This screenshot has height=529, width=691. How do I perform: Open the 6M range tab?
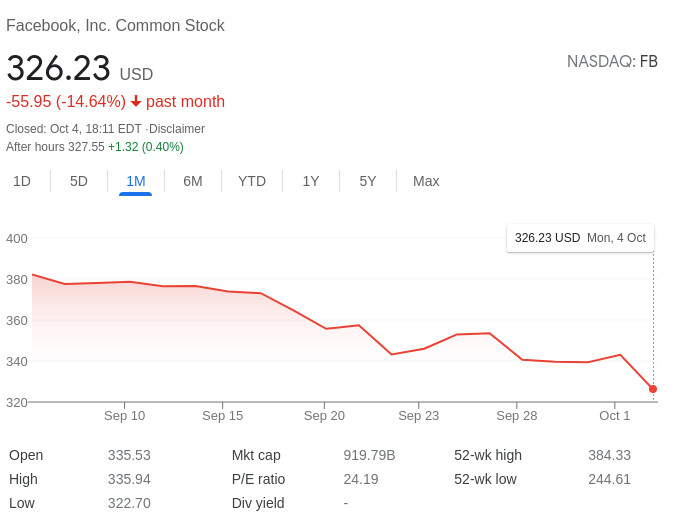click(x=193, y=181)
